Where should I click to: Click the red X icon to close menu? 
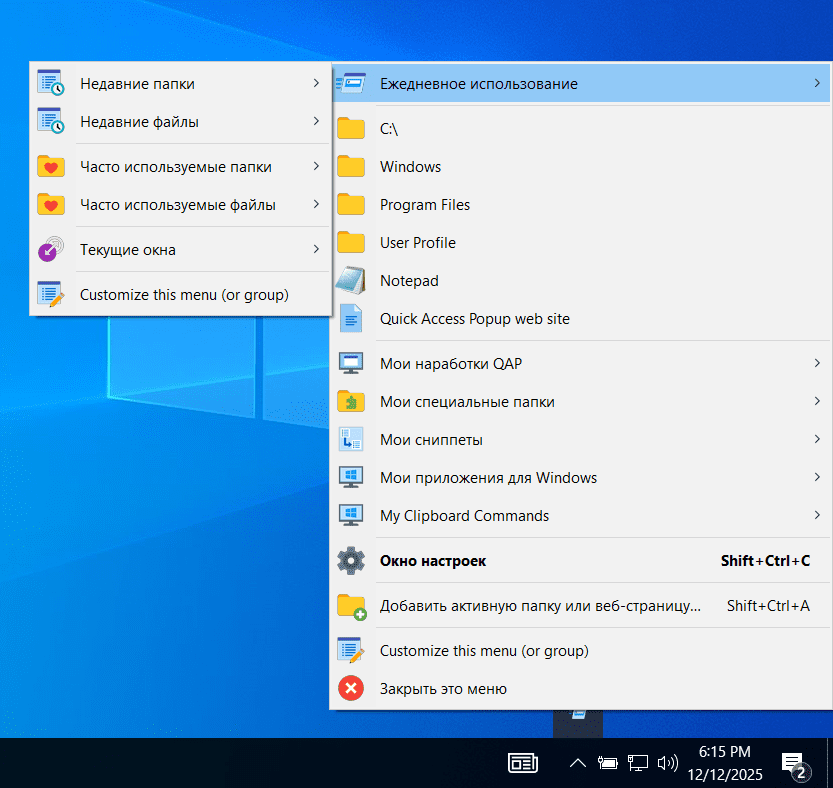point(351,689)
